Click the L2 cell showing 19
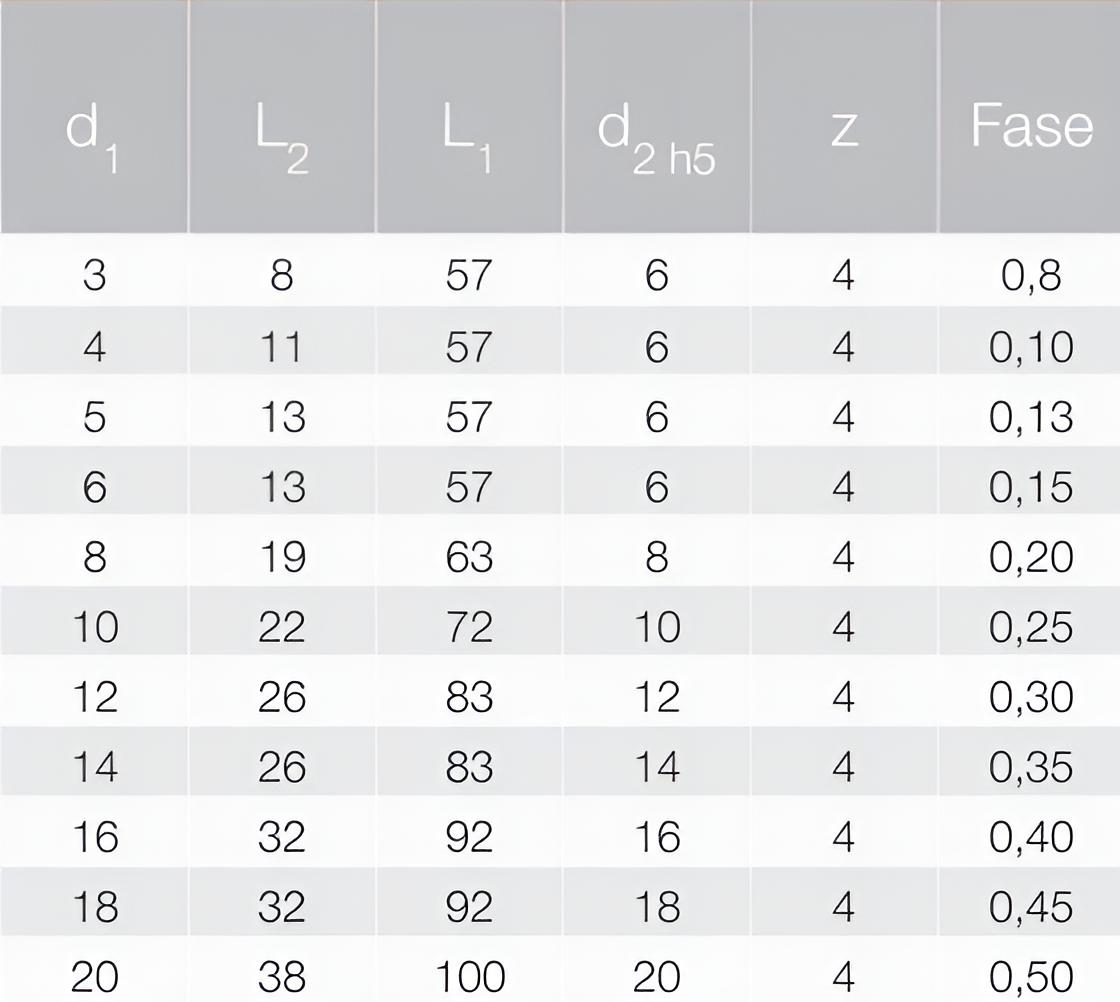 [x=281, y=556]
